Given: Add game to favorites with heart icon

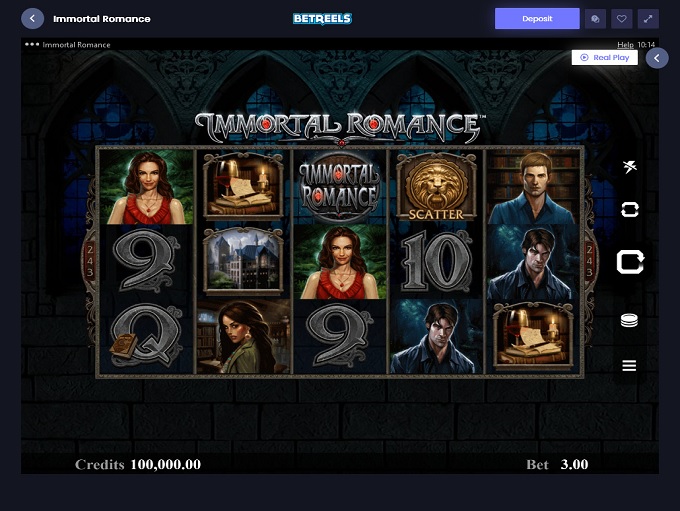Looking at the screenshot, I should (621, 19).
